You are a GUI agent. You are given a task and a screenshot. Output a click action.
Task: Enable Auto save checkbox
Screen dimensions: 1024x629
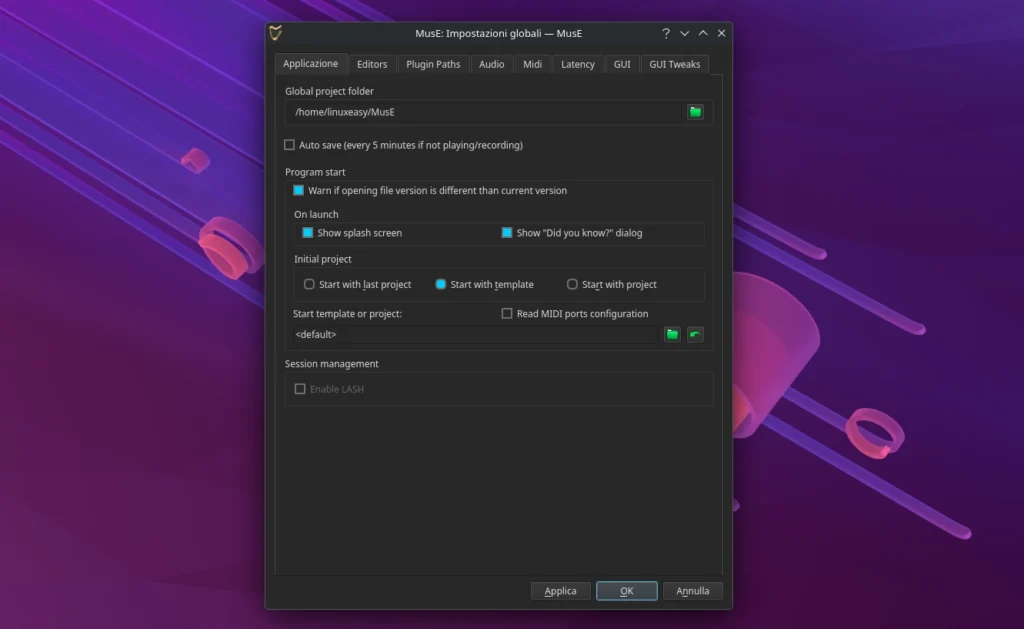[290, 145]
